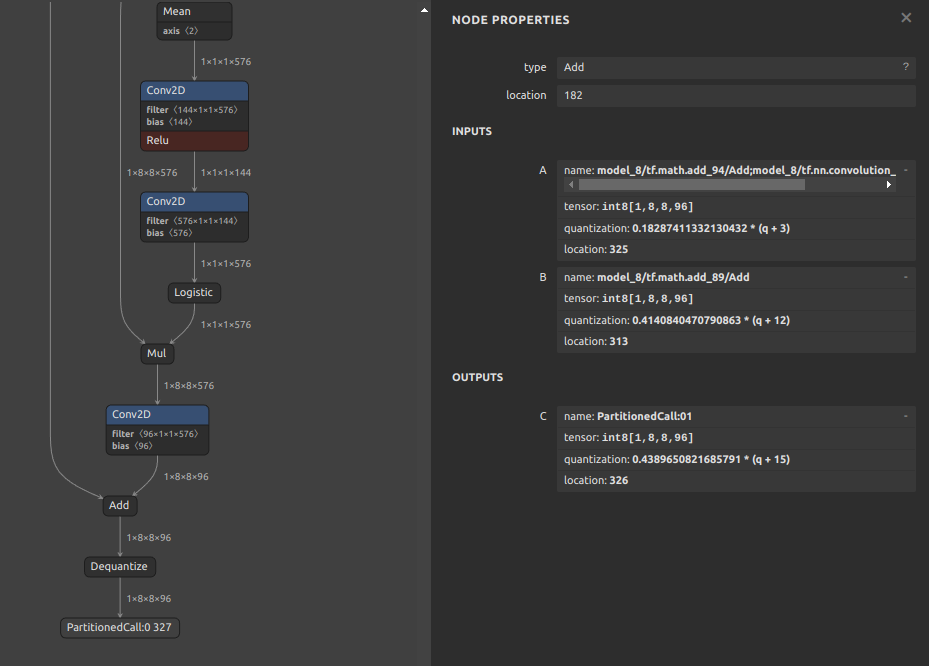The image size is (929, 666).
Task: Click the Relu activation bar inside Conv2D
Action: 193,141
